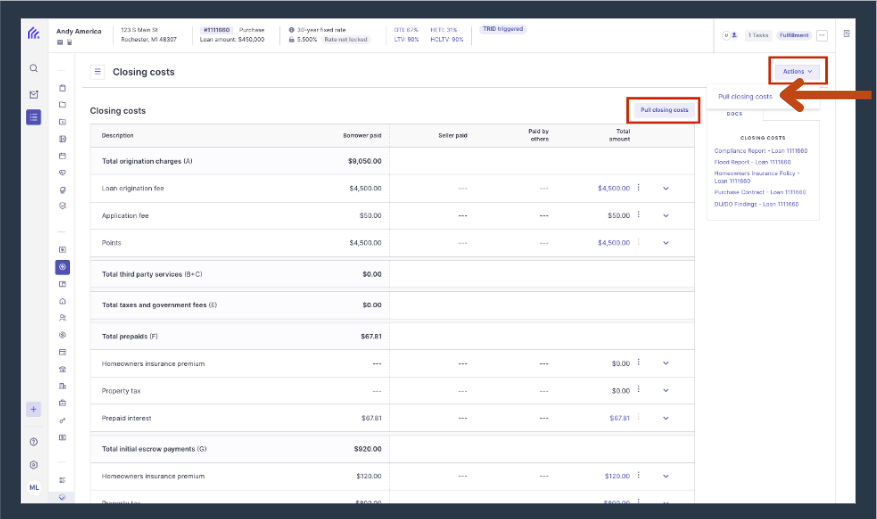Click Total origination charges (A) row
Screen dimensions: 877x519
[x=392, y=161]
